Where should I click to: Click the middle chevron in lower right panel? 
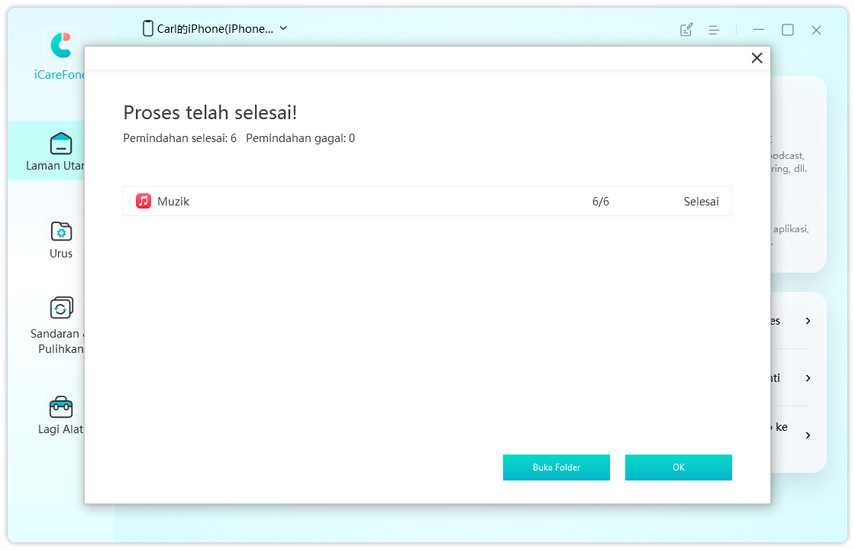[x=808, y=378]
